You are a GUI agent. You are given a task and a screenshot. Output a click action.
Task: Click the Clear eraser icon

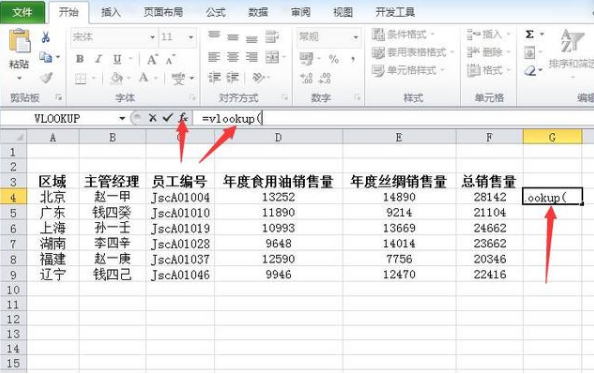point(530,70)
